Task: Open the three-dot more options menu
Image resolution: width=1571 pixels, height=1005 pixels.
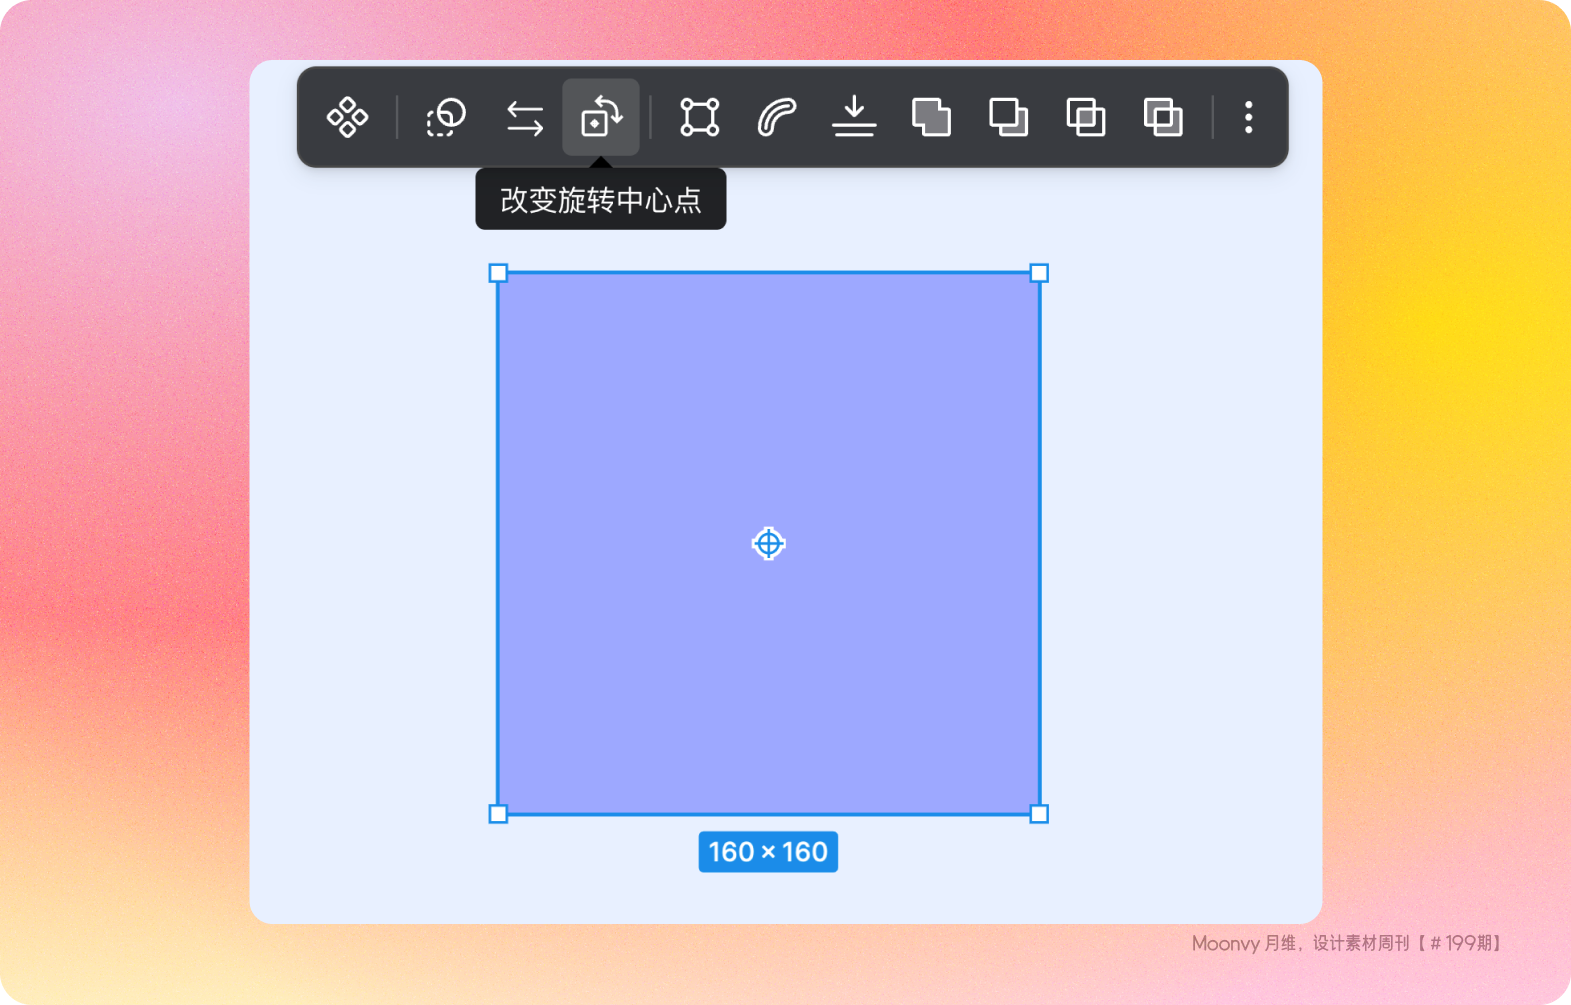Action: tap(1248, 118)
